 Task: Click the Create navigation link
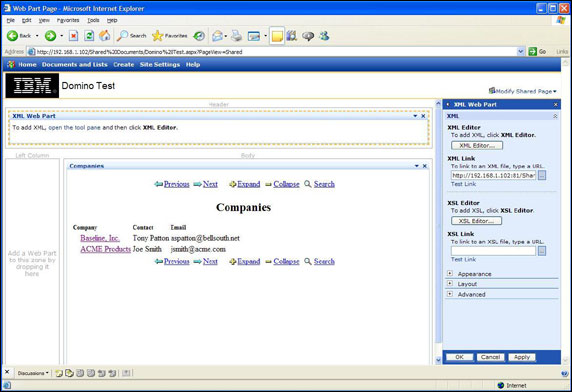[x=124, y=65]
